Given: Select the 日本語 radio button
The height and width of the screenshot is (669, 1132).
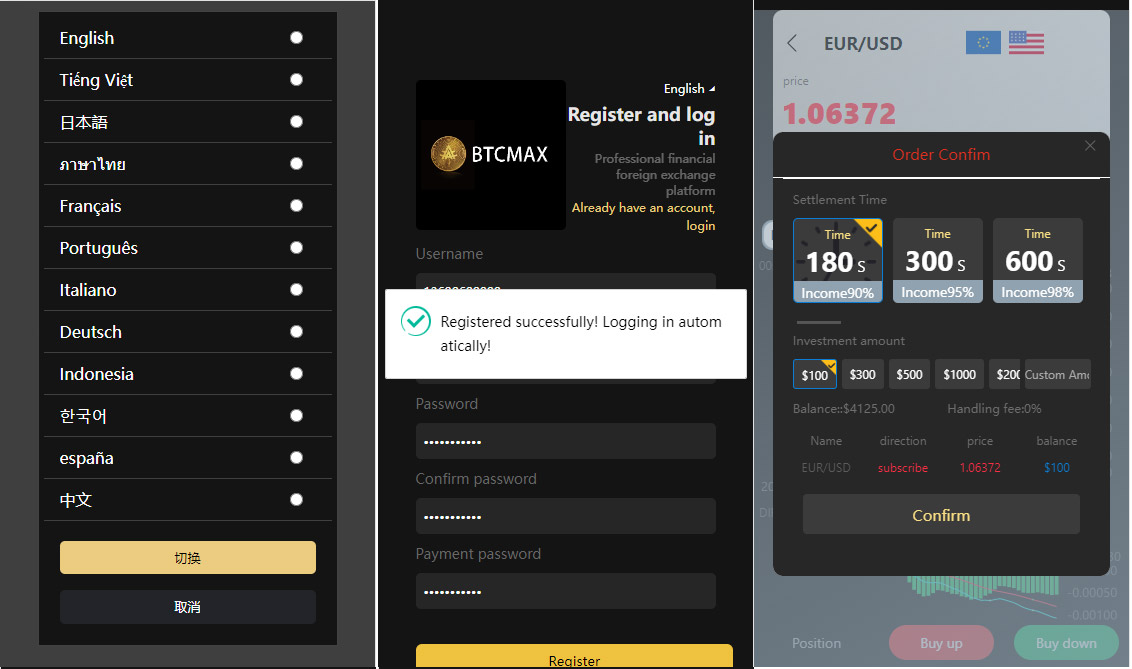Looking at the screenshot, I should (296, 121).
